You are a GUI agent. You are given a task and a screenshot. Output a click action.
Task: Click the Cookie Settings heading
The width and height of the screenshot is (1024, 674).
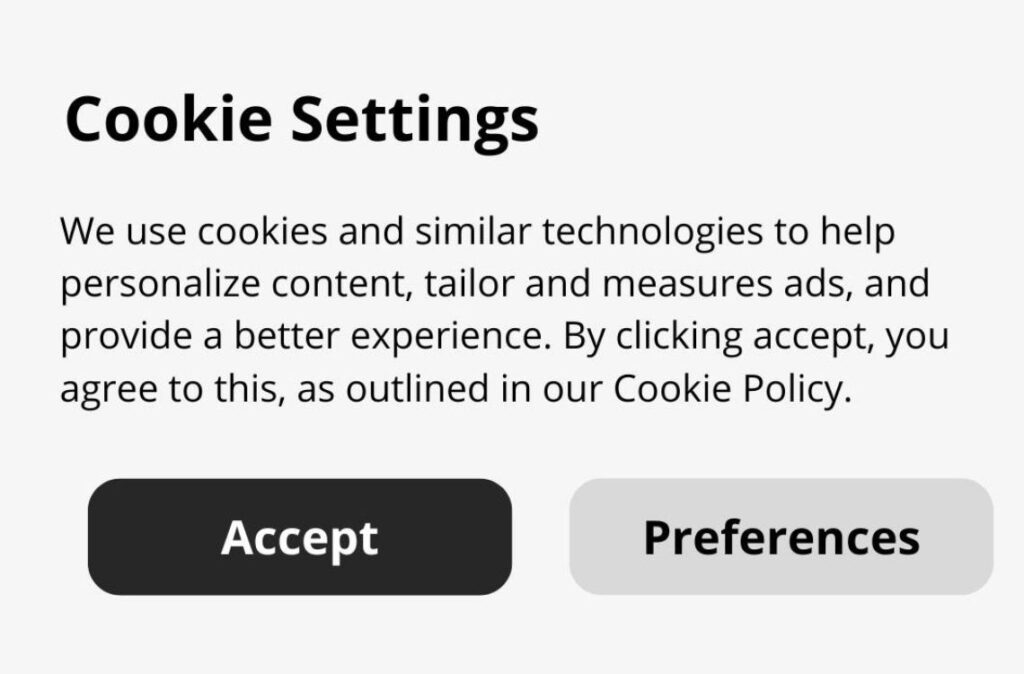pyautogui.click(x=301, y=118)
